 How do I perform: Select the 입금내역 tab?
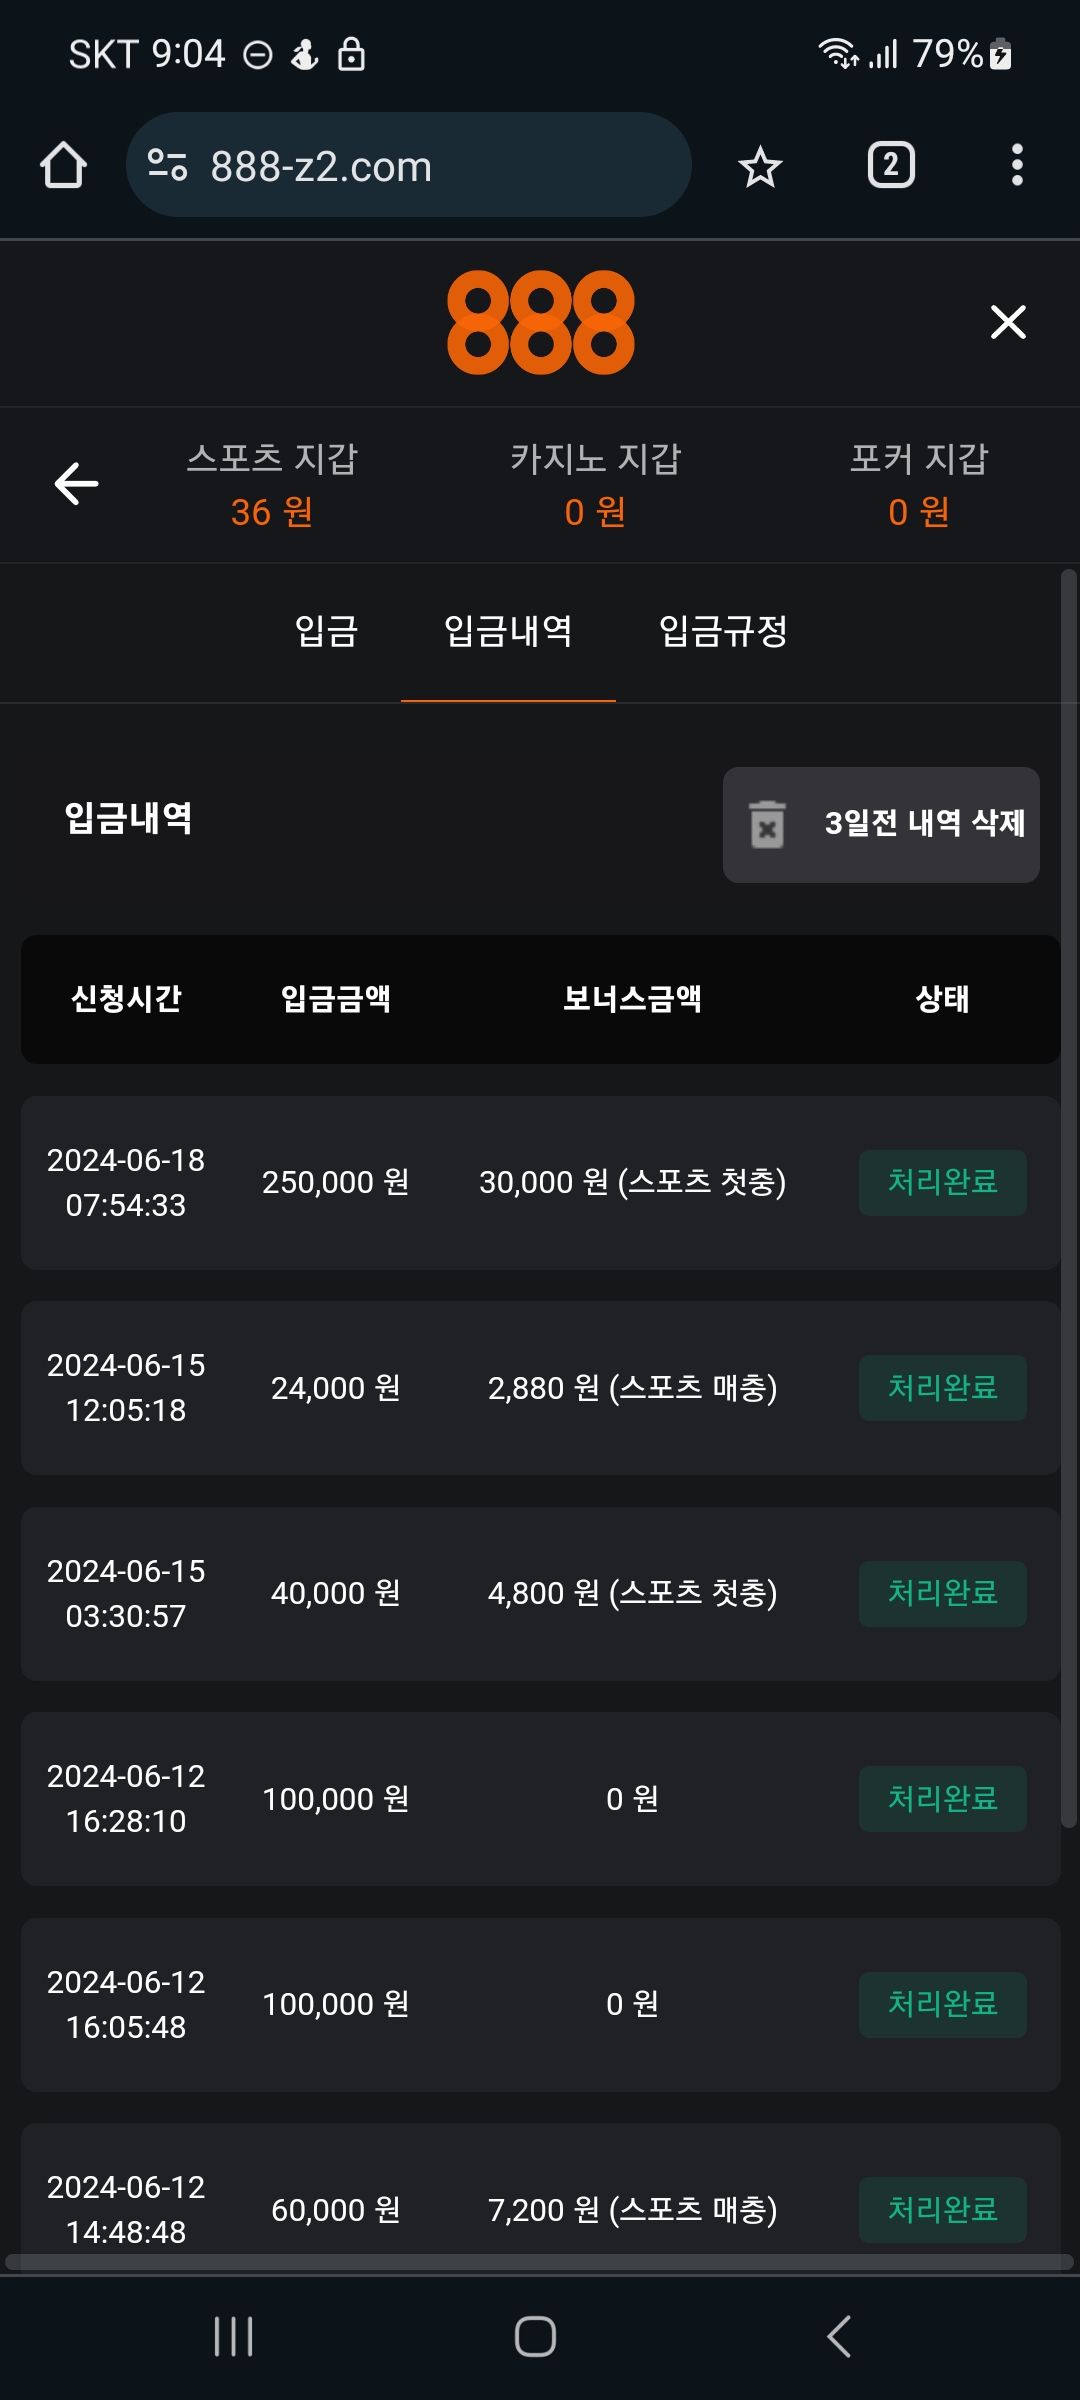tap(508, 631)
